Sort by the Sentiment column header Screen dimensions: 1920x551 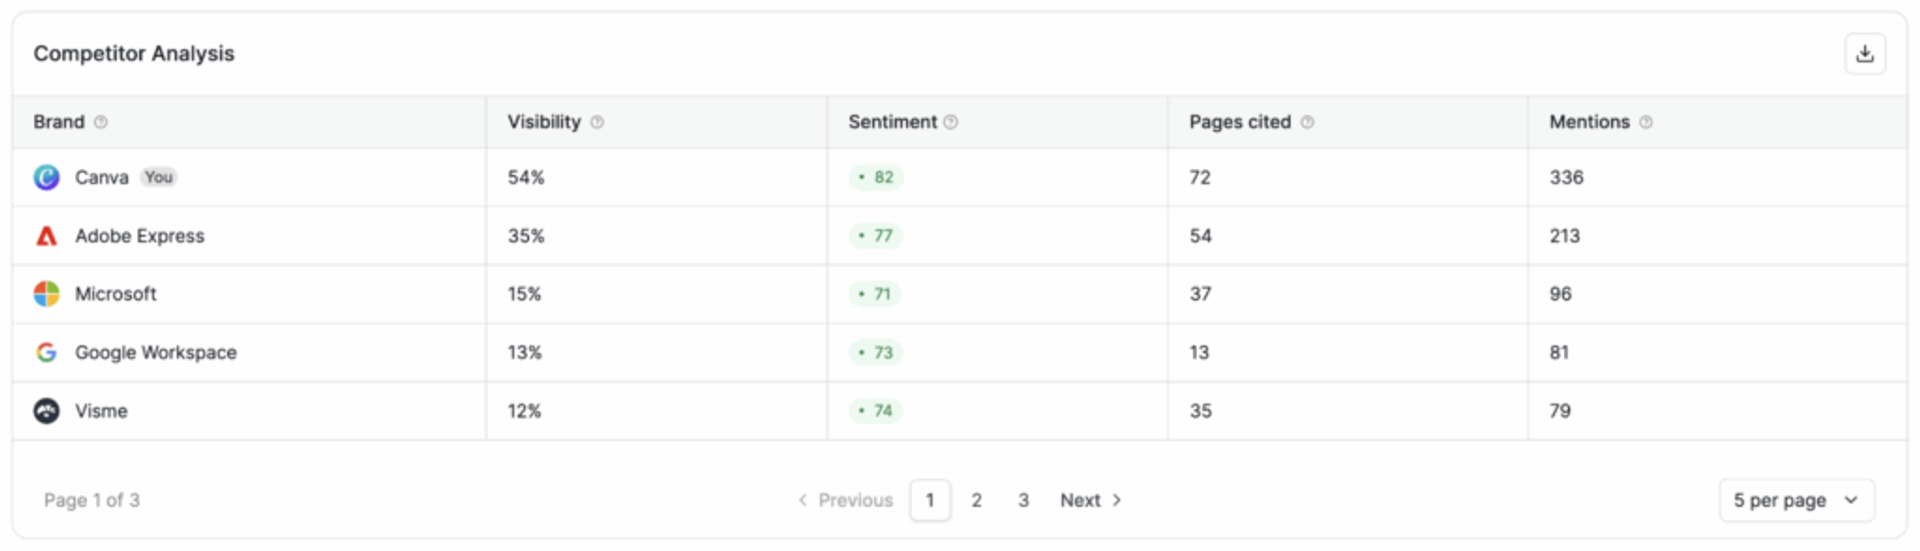point(893,122)
